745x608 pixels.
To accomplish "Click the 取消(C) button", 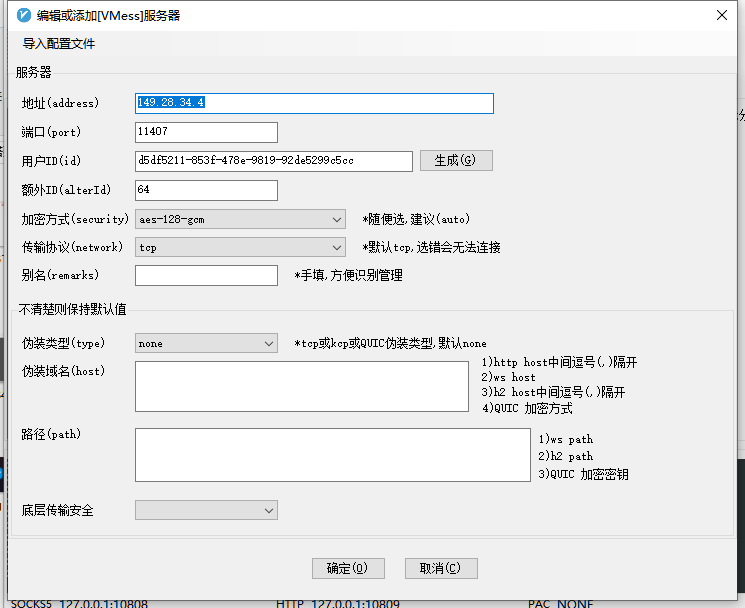I will 441,568.
